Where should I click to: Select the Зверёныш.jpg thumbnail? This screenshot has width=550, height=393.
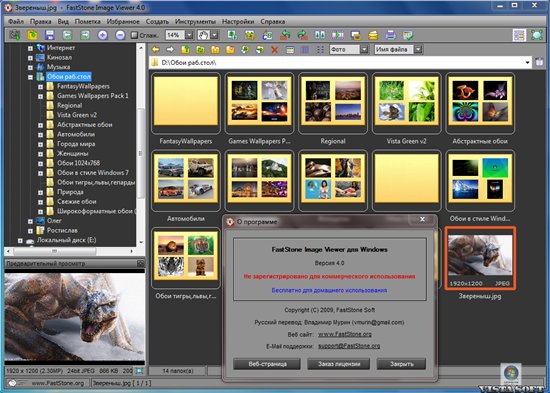pos(480,258)
